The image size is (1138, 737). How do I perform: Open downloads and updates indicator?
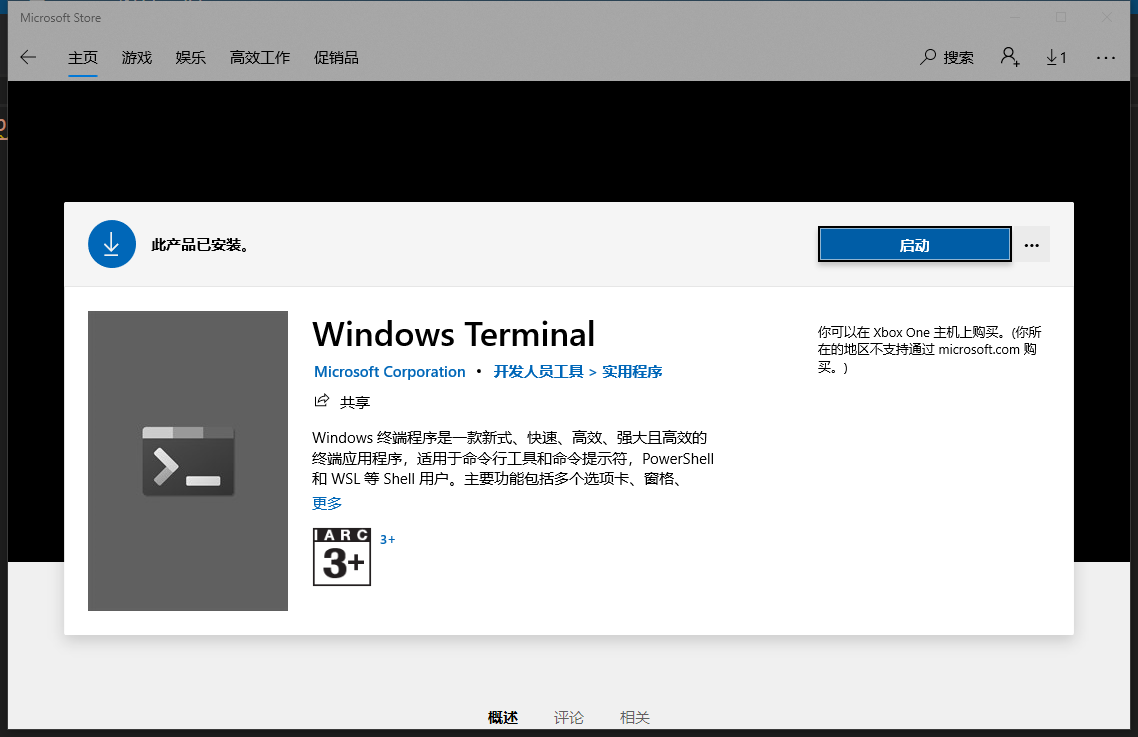(x=1056, y=57)
